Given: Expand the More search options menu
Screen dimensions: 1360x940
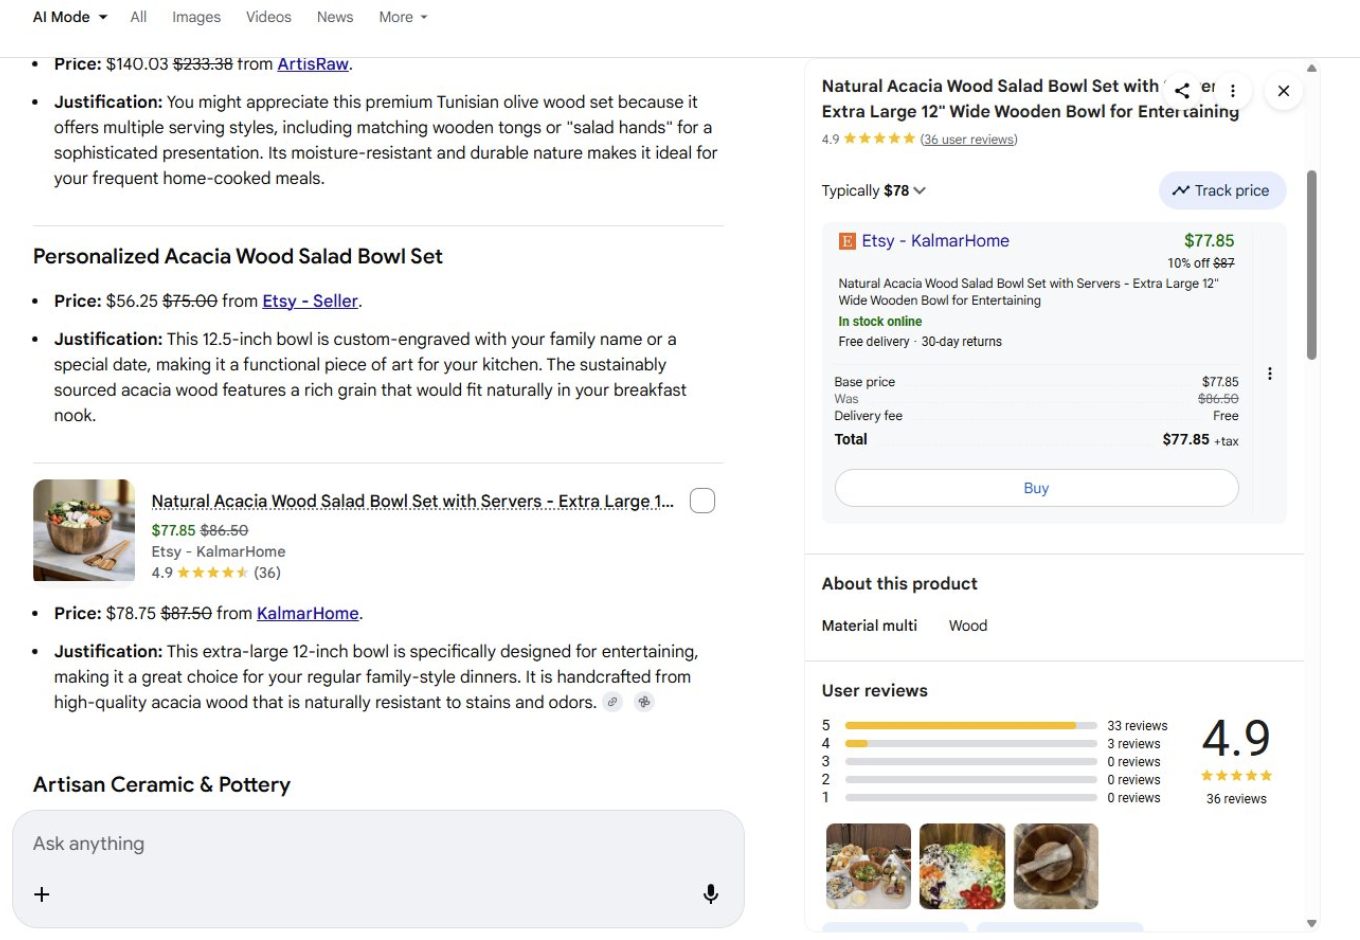Looking at the screenshot, I should pyautogui.click(x=402, y=17).
